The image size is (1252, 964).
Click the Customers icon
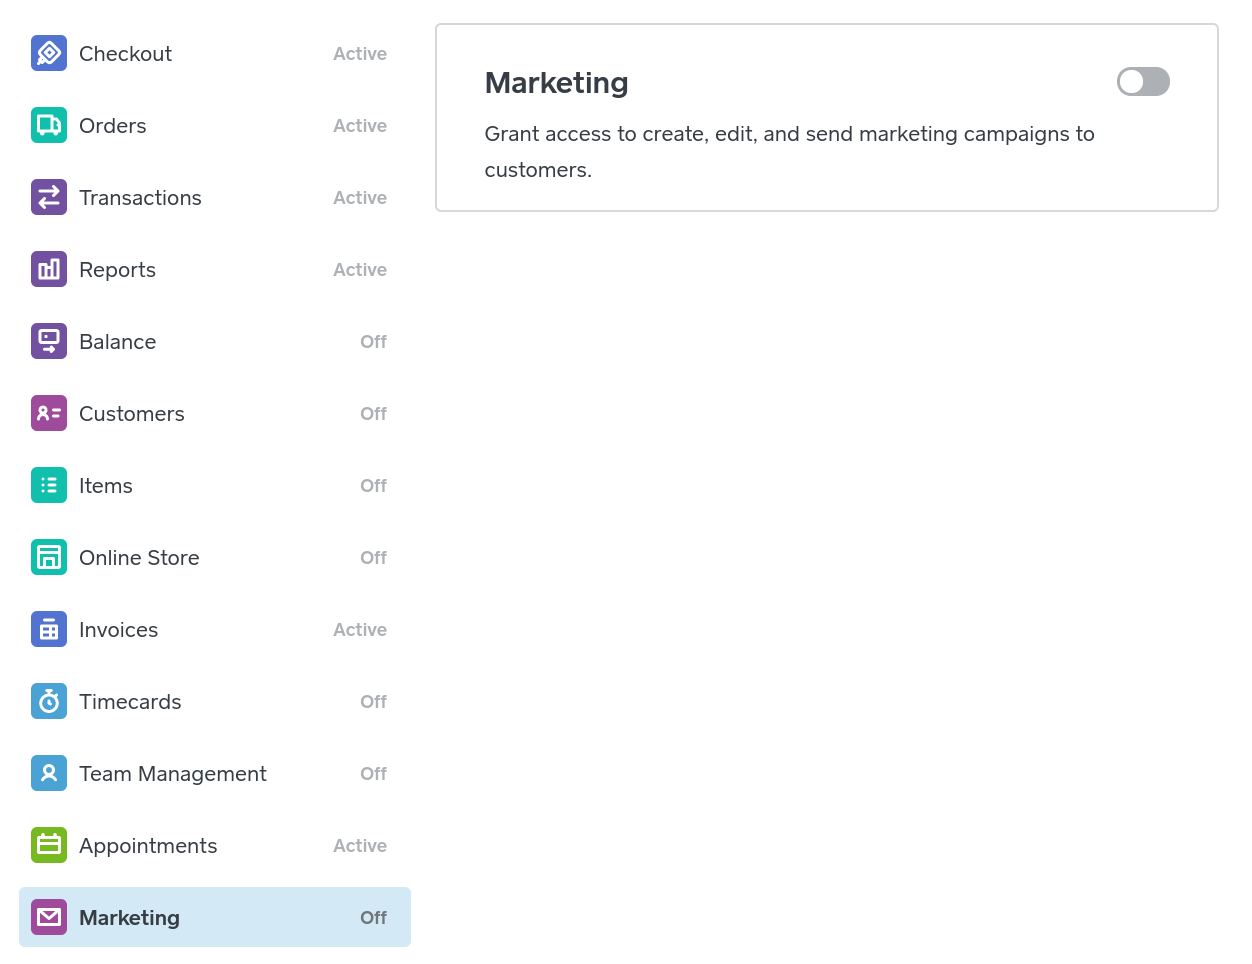49,413
